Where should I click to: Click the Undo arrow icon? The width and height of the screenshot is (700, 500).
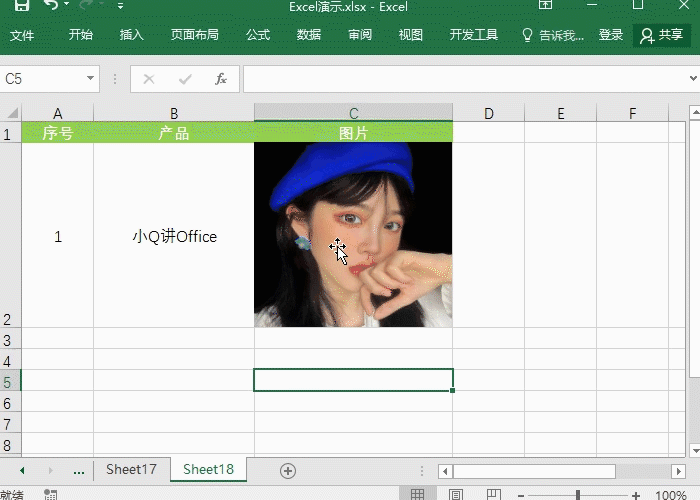52,5
